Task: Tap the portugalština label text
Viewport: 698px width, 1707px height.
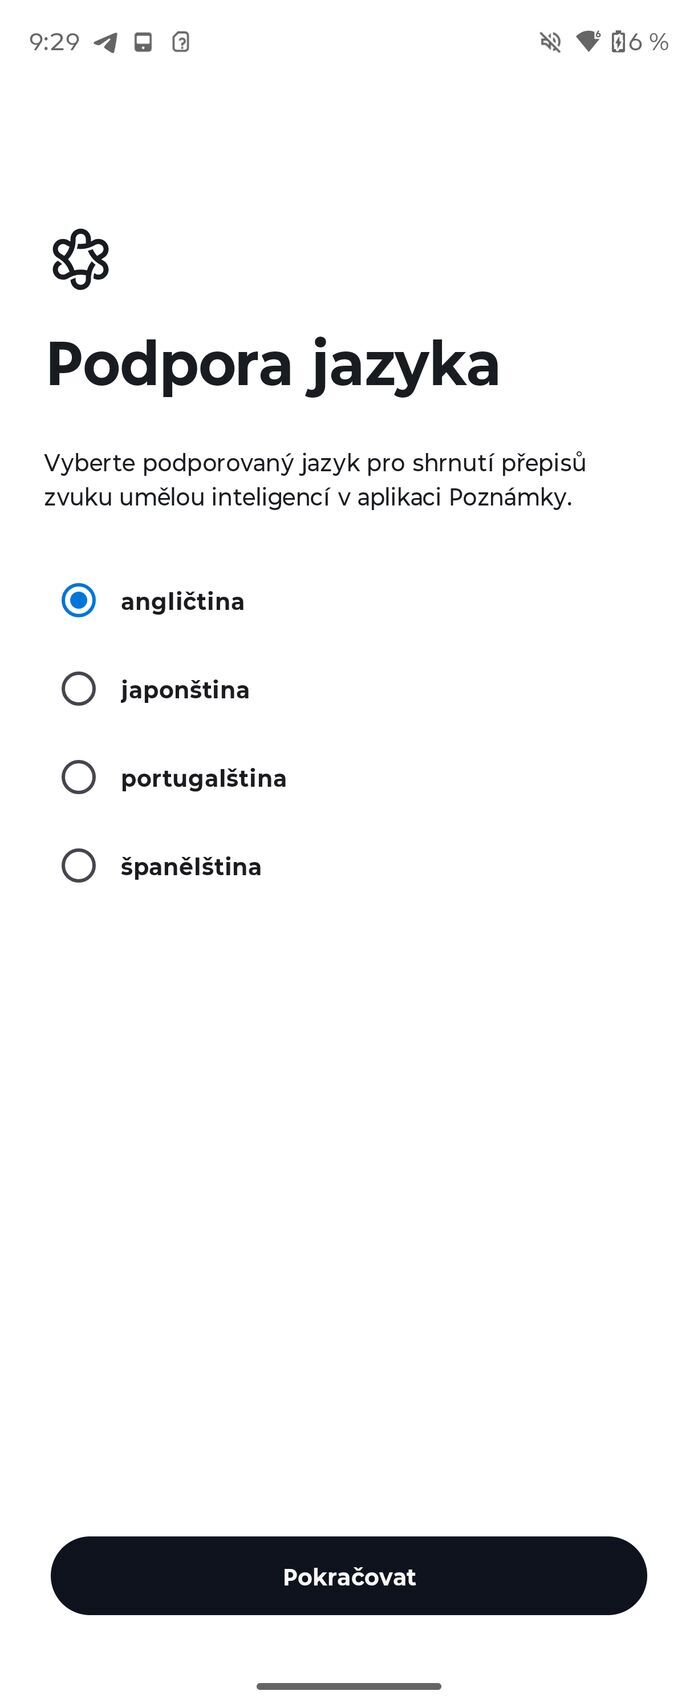Action: coord(204,778)
